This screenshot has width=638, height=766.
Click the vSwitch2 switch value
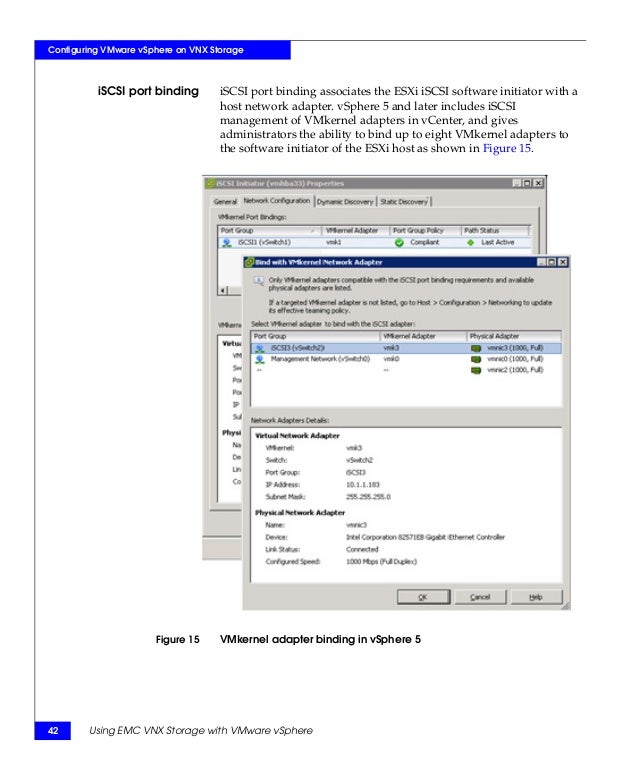pyautogui.click(x=359, y=460)
